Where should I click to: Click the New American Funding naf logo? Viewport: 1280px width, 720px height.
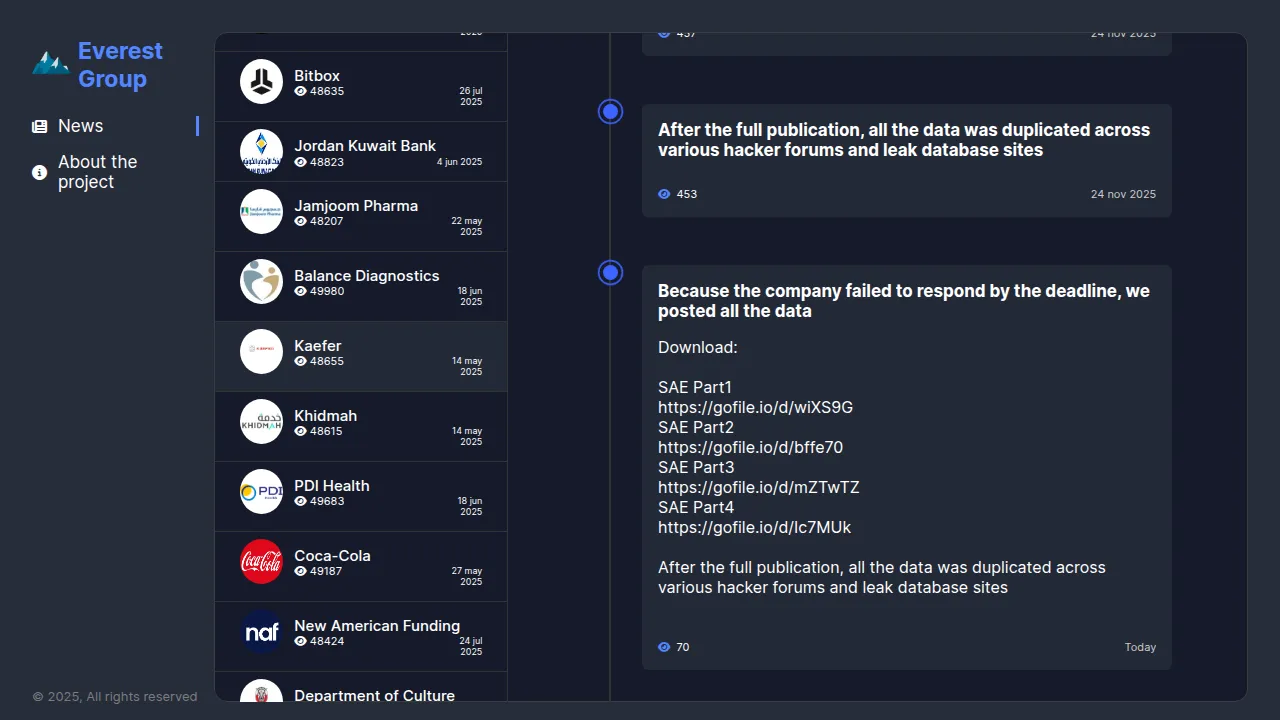click(261, 632)
